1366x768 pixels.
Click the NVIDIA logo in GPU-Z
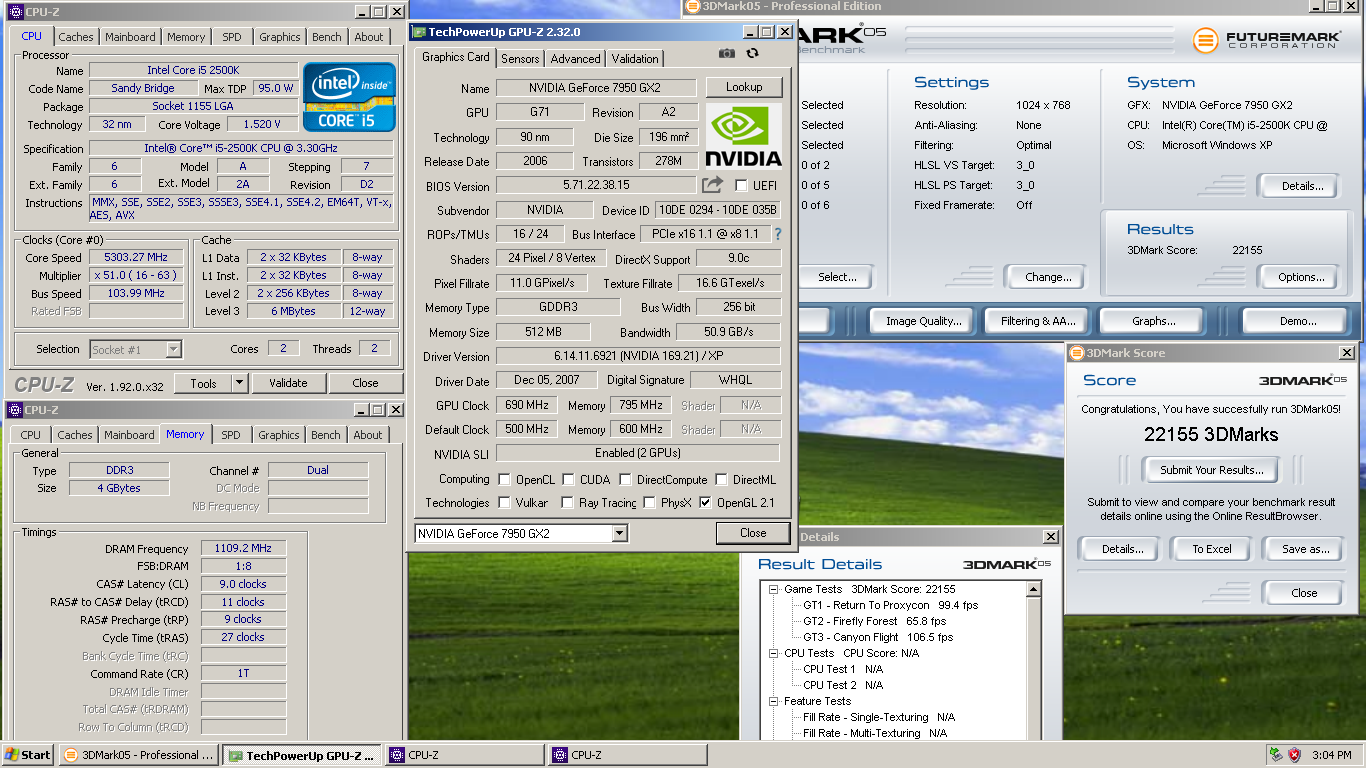click(x=744, y=136)
